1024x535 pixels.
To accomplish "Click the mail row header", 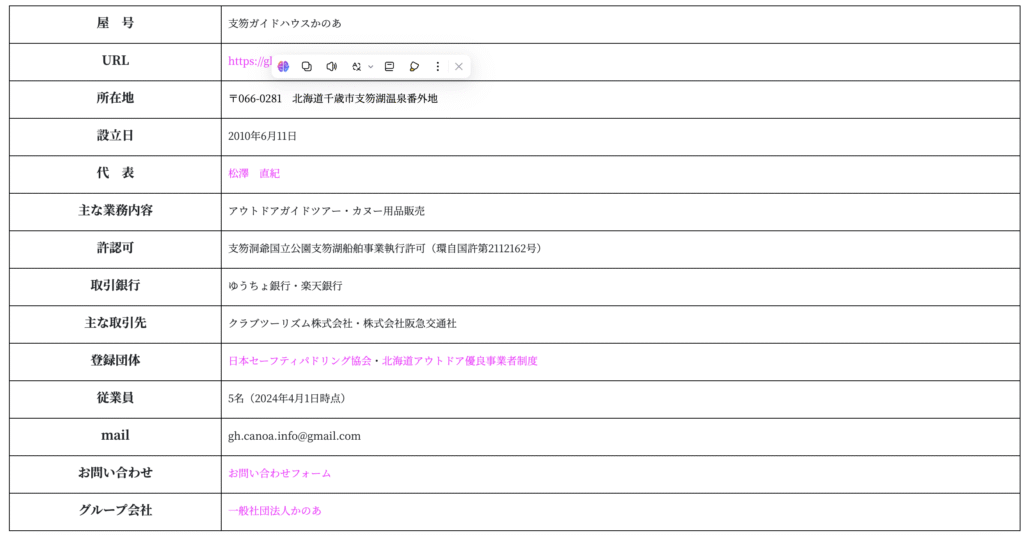I will coord(116,436).
